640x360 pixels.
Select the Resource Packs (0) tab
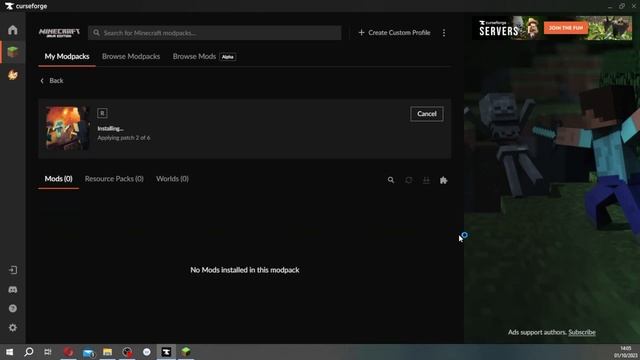(114, 179)
